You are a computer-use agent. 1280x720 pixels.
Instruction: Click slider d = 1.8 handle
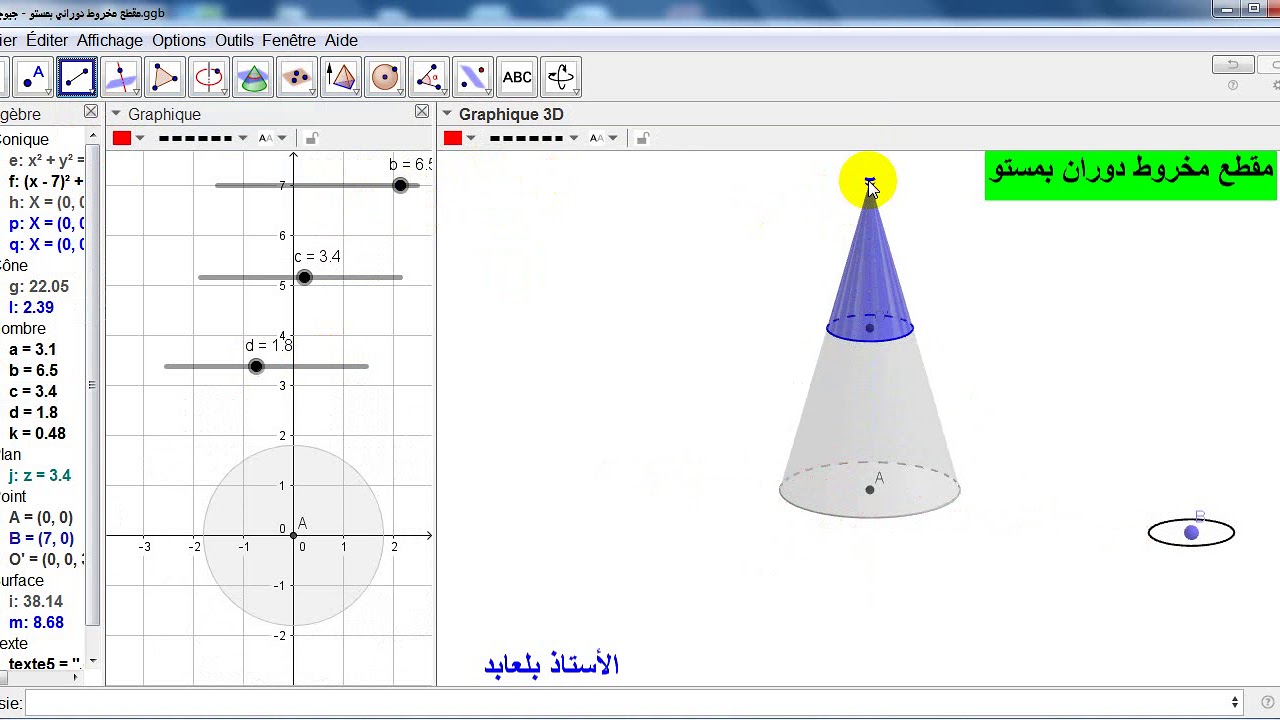(x=256, y=366)
